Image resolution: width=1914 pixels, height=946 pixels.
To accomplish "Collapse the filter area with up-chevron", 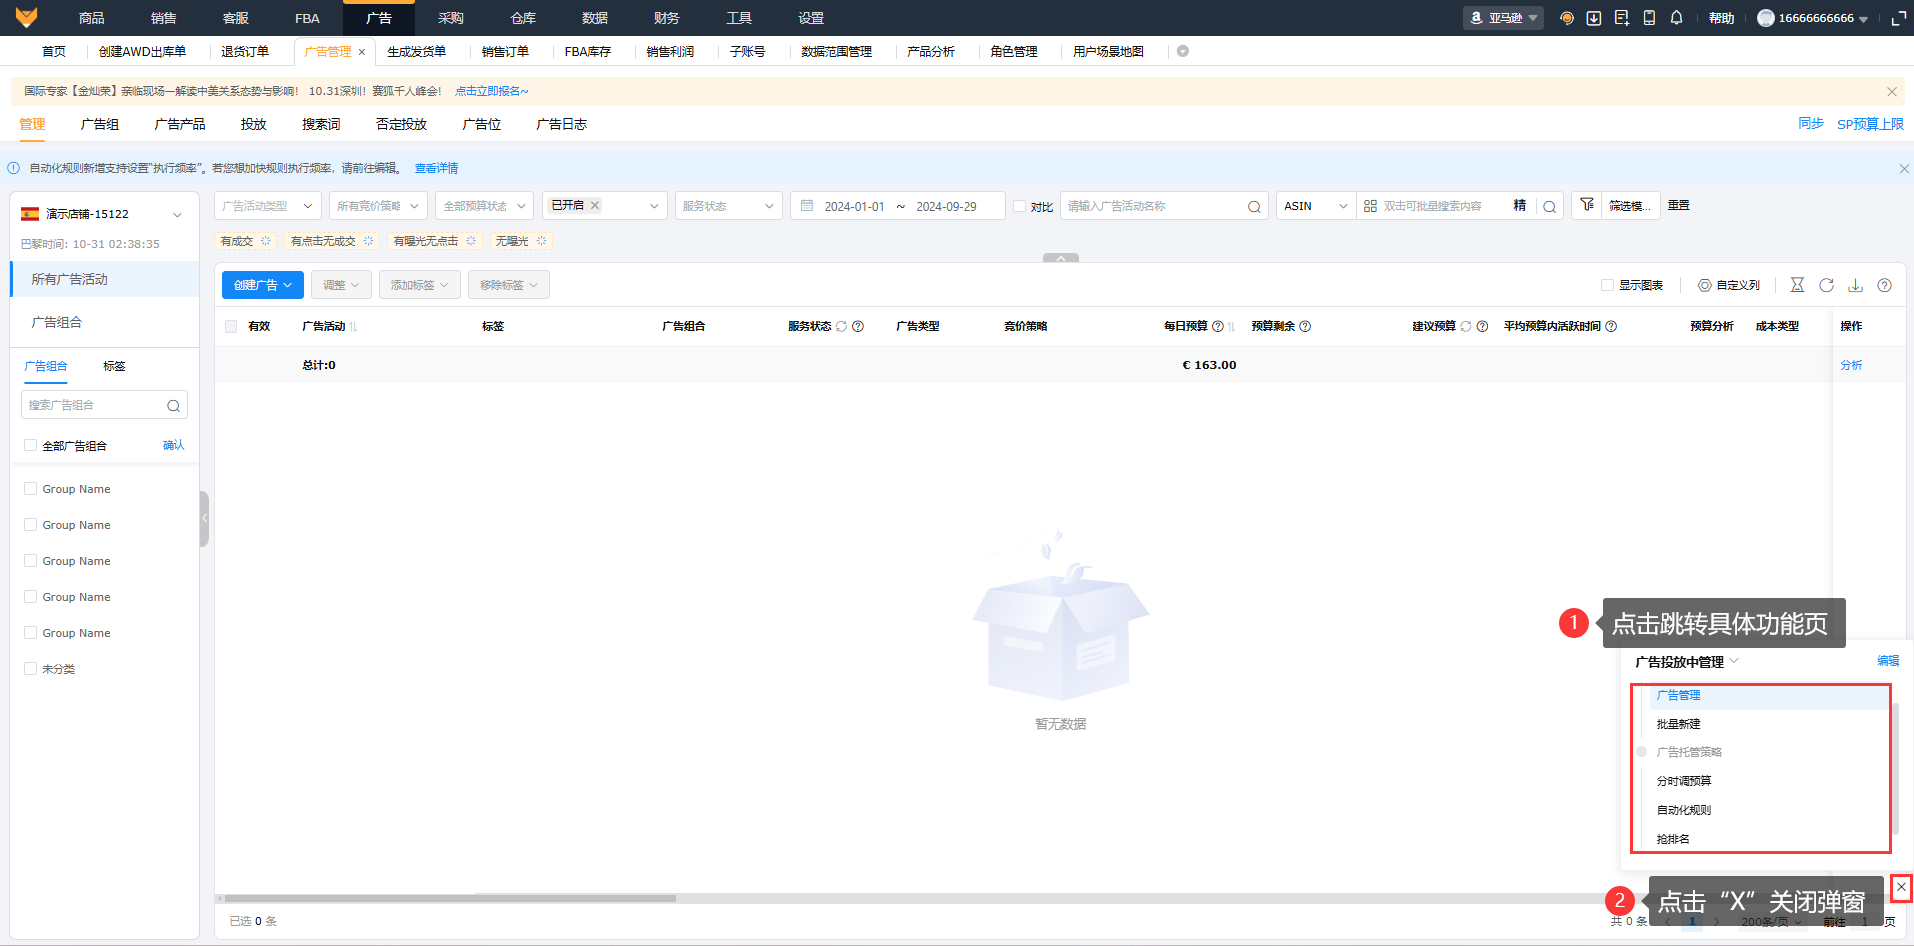I will click(1061, 258).
